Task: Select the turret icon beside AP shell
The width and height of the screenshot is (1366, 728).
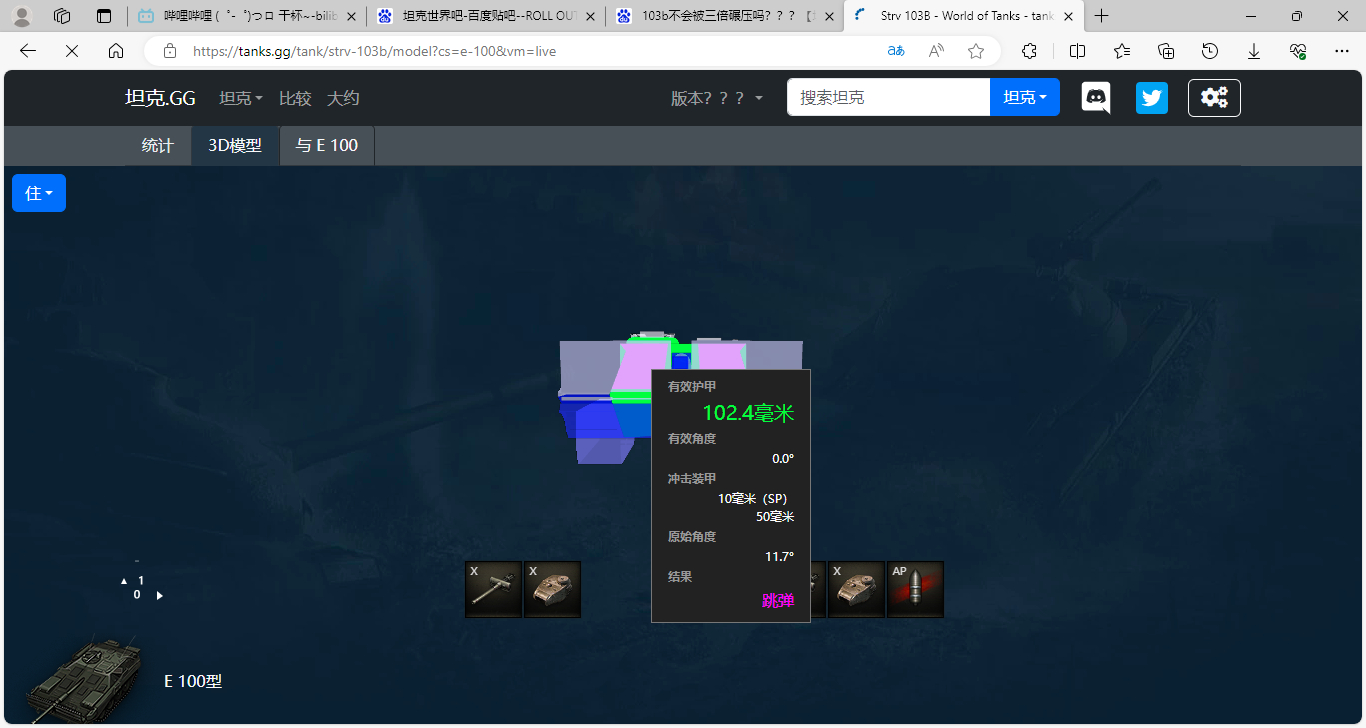Action: click(856, 589)
